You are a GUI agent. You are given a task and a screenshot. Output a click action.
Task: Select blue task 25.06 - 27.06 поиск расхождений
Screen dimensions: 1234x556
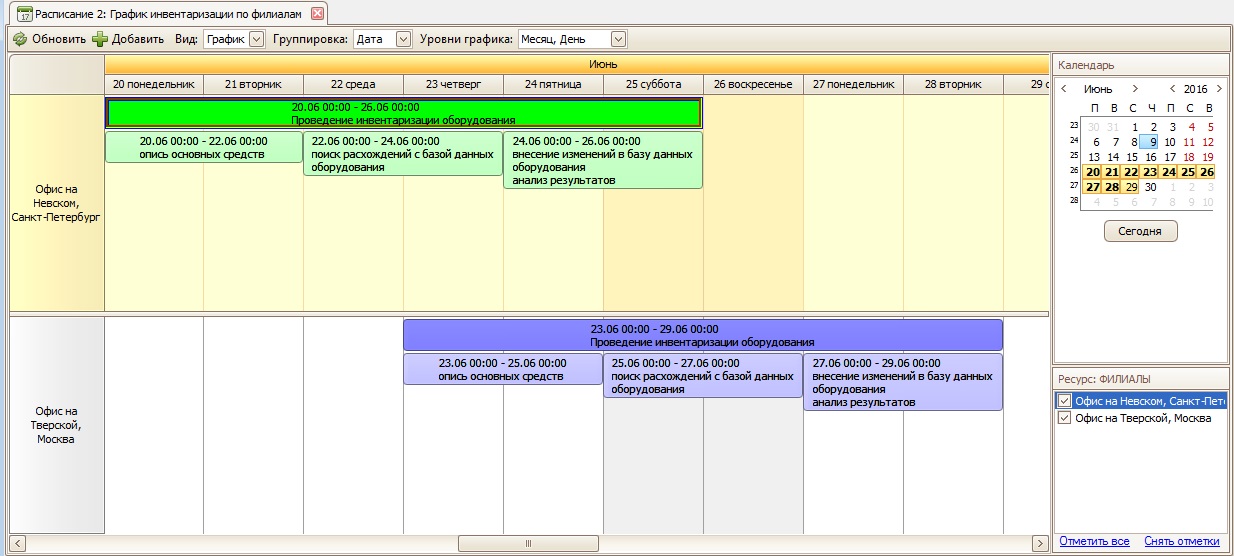[703, 376]
